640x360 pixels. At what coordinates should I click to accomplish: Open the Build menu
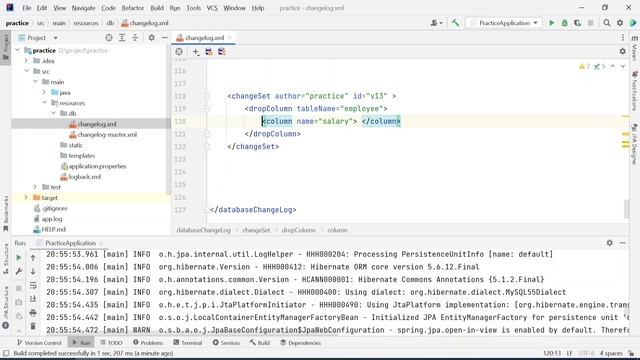157,8
